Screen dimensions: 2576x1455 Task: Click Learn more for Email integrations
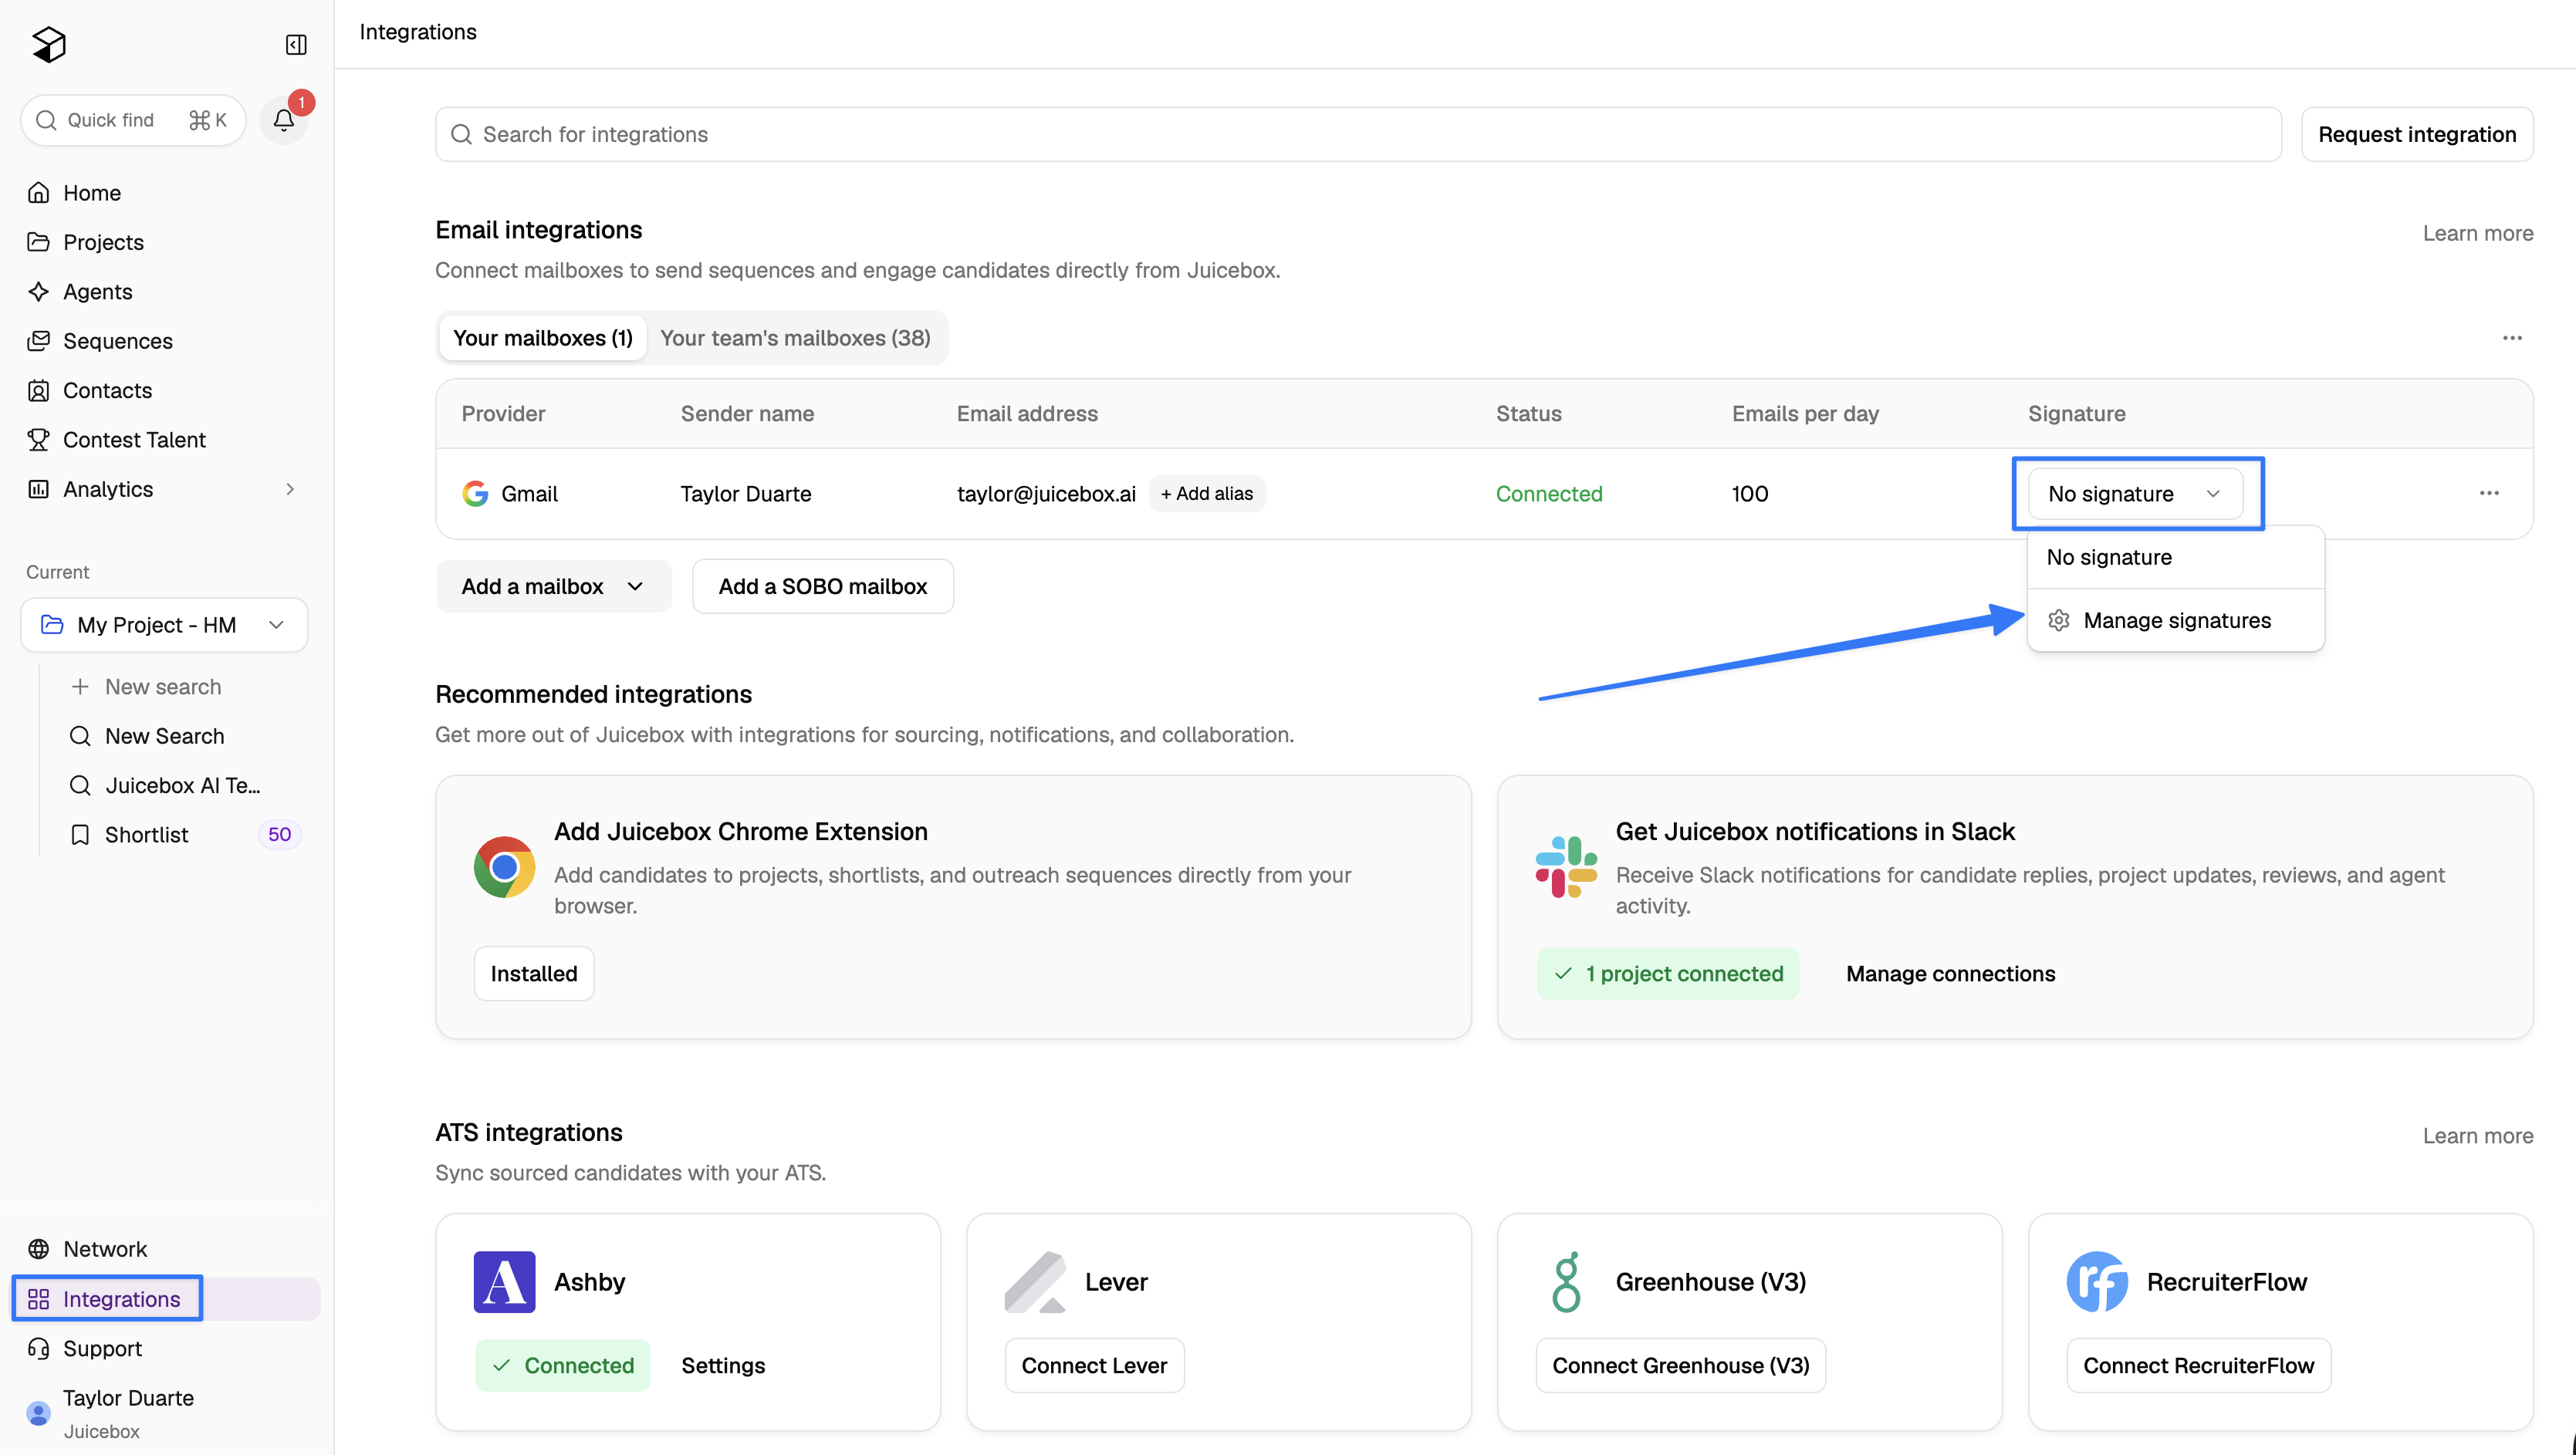2477,233
